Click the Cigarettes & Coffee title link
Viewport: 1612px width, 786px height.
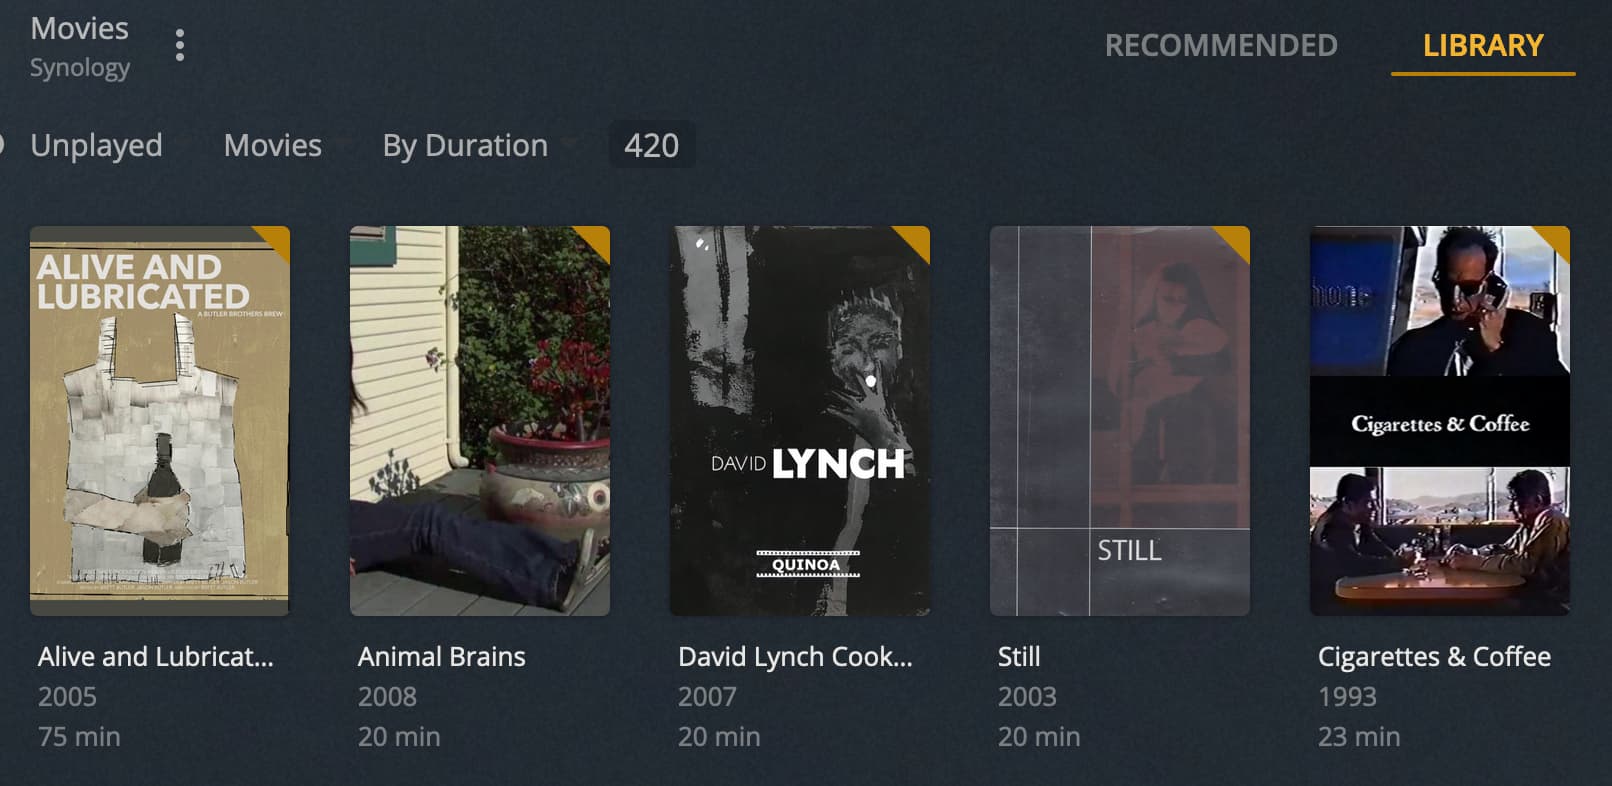coord(1434,657)
